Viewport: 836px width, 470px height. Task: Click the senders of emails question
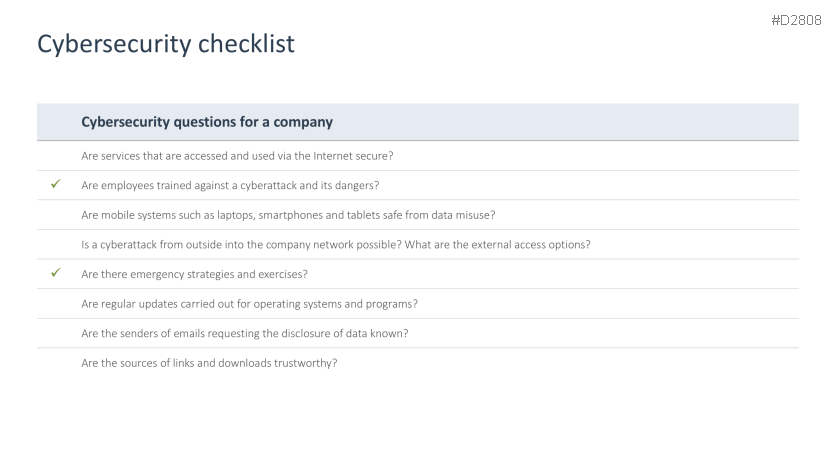point(245,333)
